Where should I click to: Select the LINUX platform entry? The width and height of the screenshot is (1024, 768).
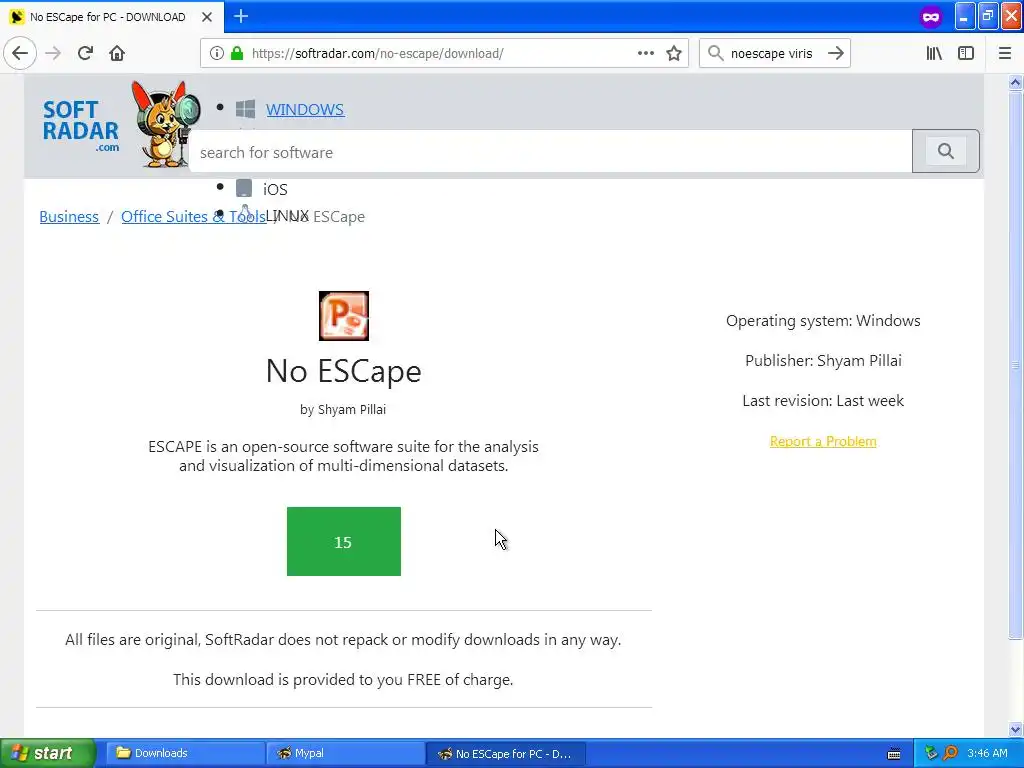(x=287, y=216)
